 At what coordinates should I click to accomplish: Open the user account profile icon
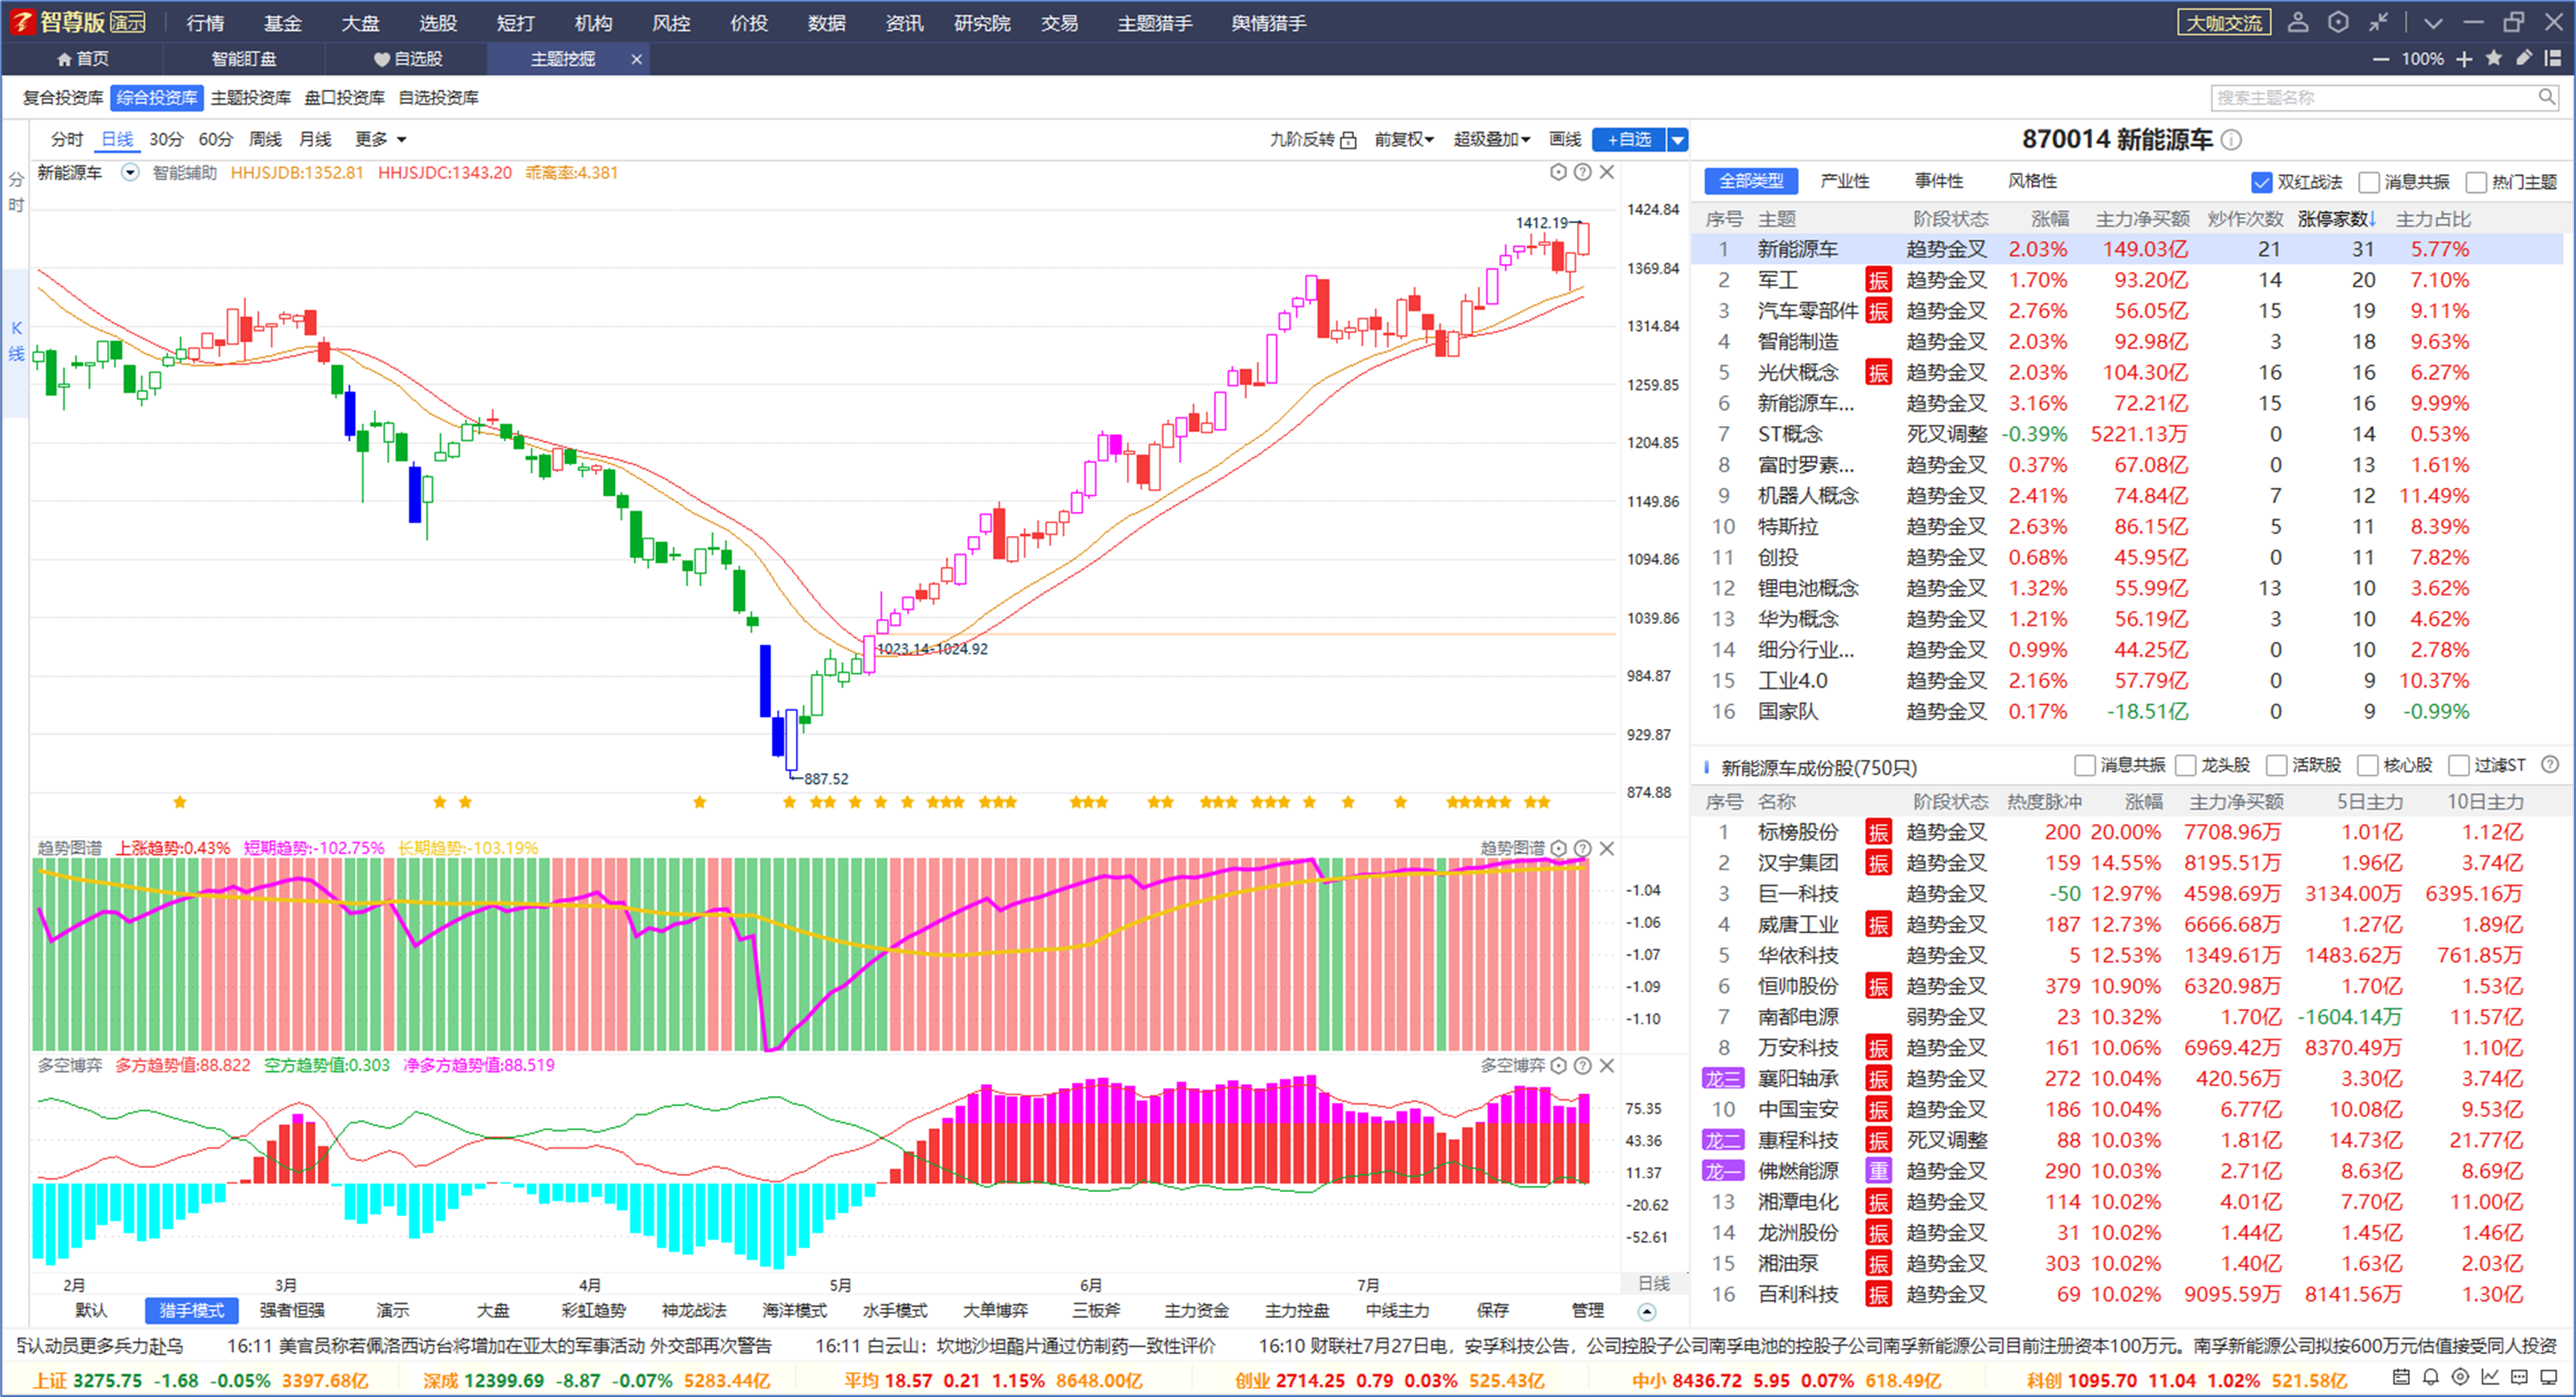[2297, 22]
